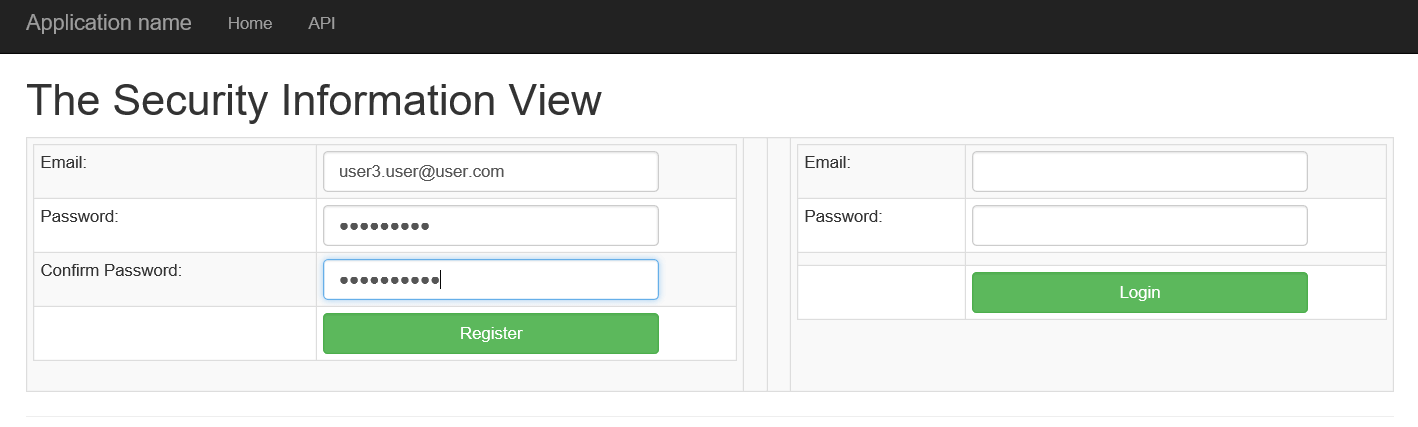Image resolution: width=1418 pixels, height=427 pixels.
Task: Go to the API navigation item
Action: coord(322,23)
